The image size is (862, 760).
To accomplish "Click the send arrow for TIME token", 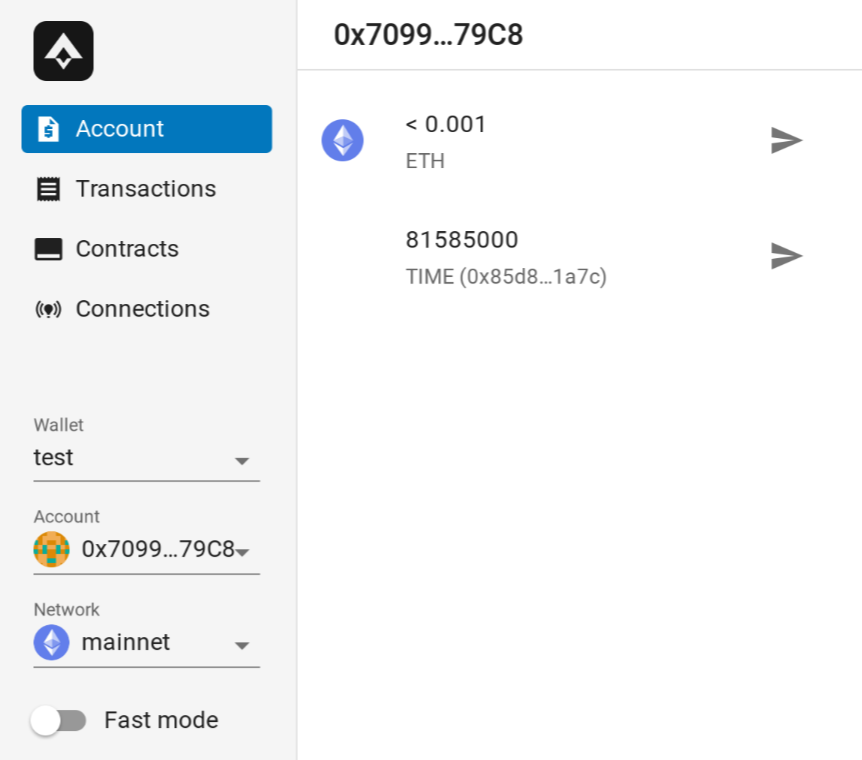I will 786,256.
